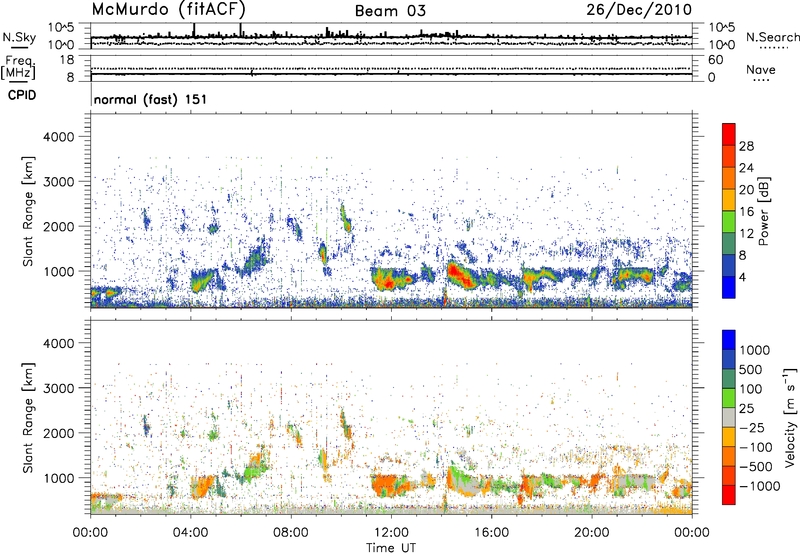Click the '12' tick on the power colorbar
The height and width of the screenshot is (554, 800).
coord(746,234)
